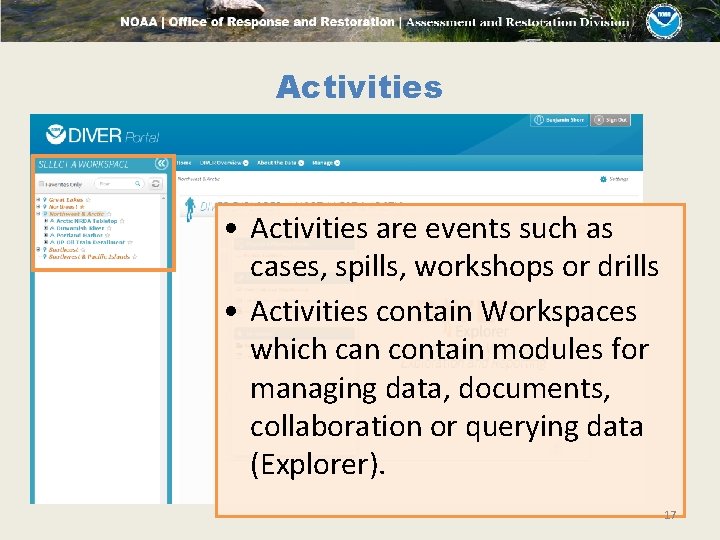This screenshot has width=720, height=540.
Task: Click the blue diver figure icon
Action: point(190,209)
